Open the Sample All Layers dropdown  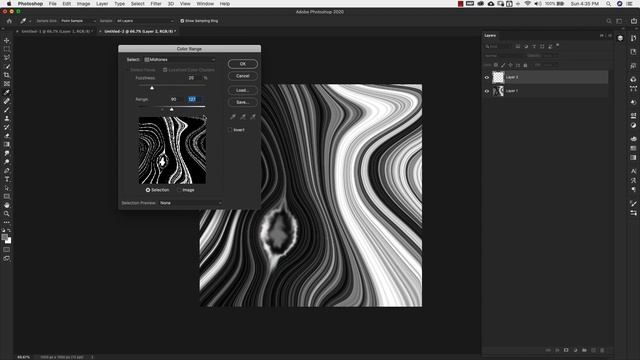coord(145,21)
